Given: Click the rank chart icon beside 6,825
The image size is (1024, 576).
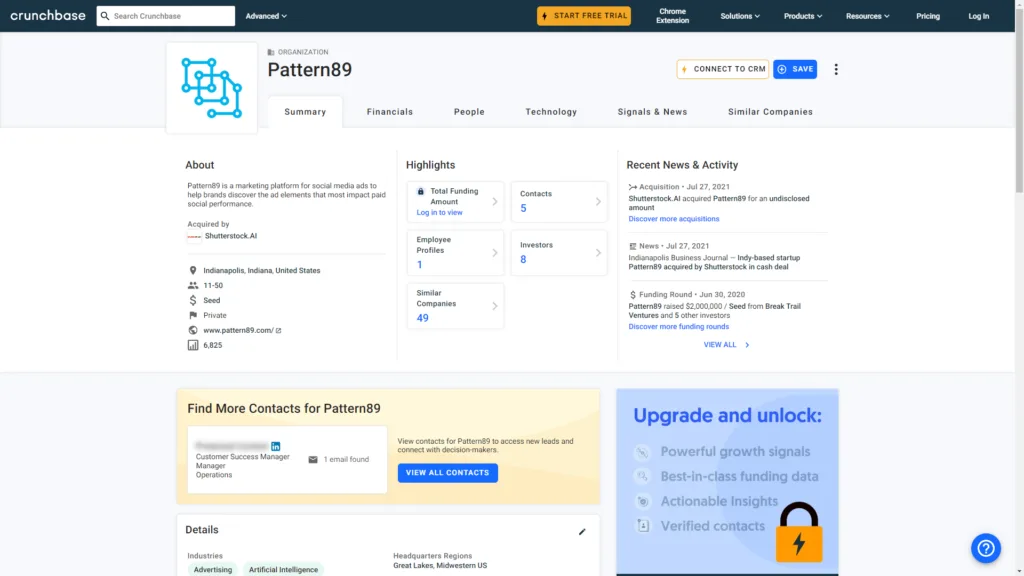Looking at the screenshot, I should click(x=193, y=345).
